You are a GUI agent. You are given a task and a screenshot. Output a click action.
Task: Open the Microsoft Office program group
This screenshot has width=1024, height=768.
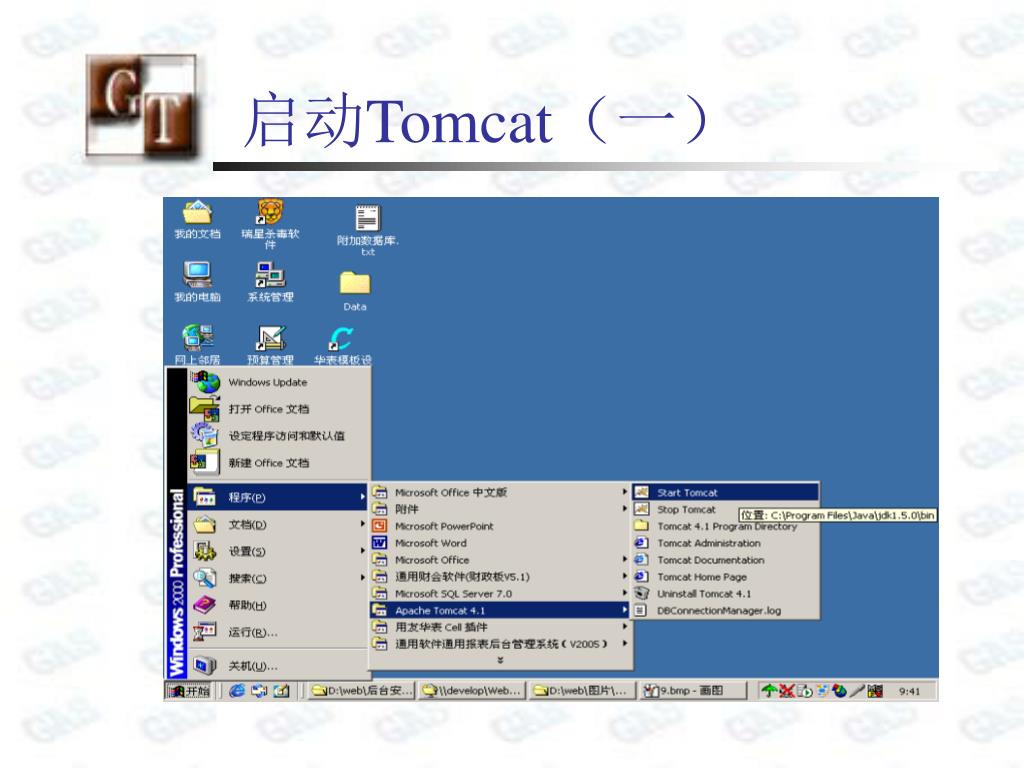pyautogui.click(x=500, y=560)
